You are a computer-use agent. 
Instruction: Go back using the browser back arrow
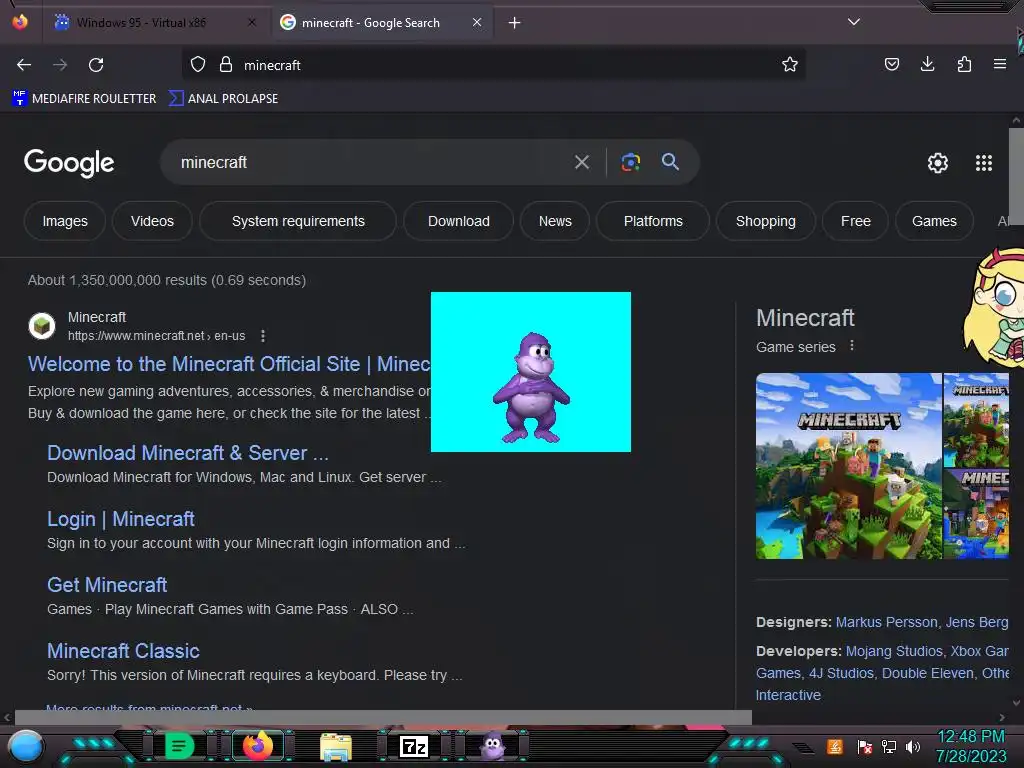(x=24, y=65)
